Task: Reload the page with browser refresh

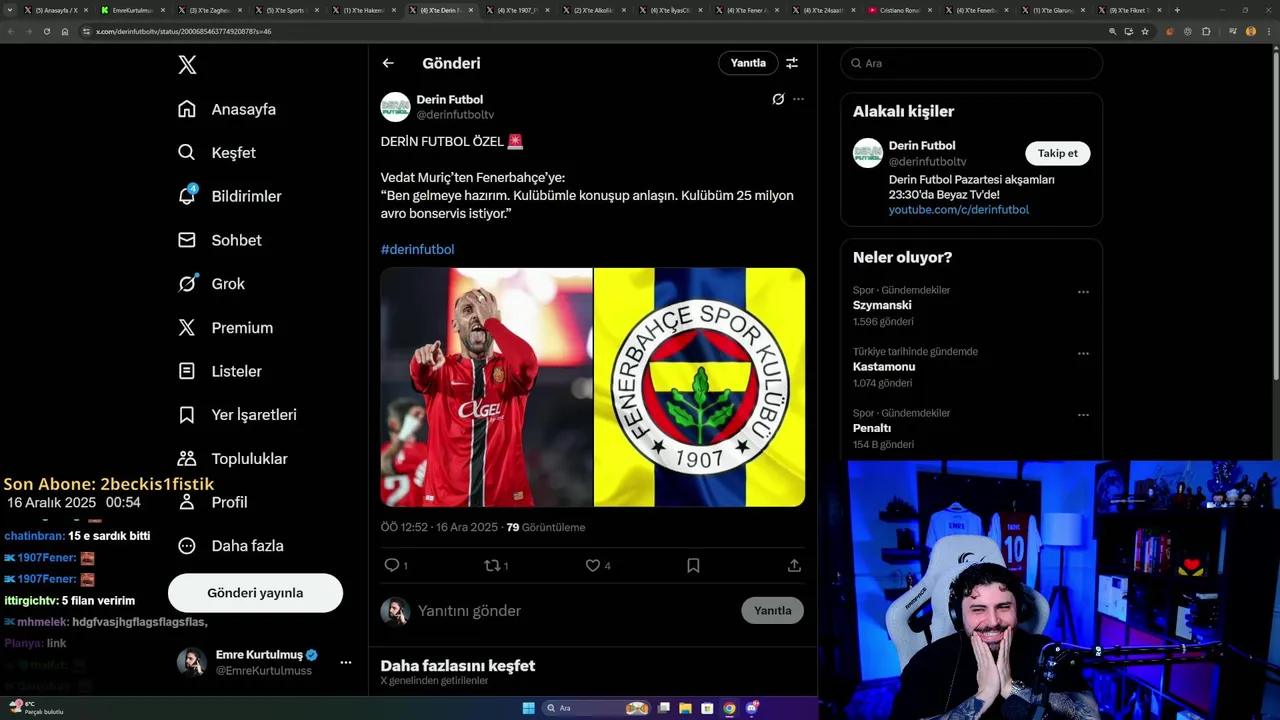Action: click(x=46, y=31)
